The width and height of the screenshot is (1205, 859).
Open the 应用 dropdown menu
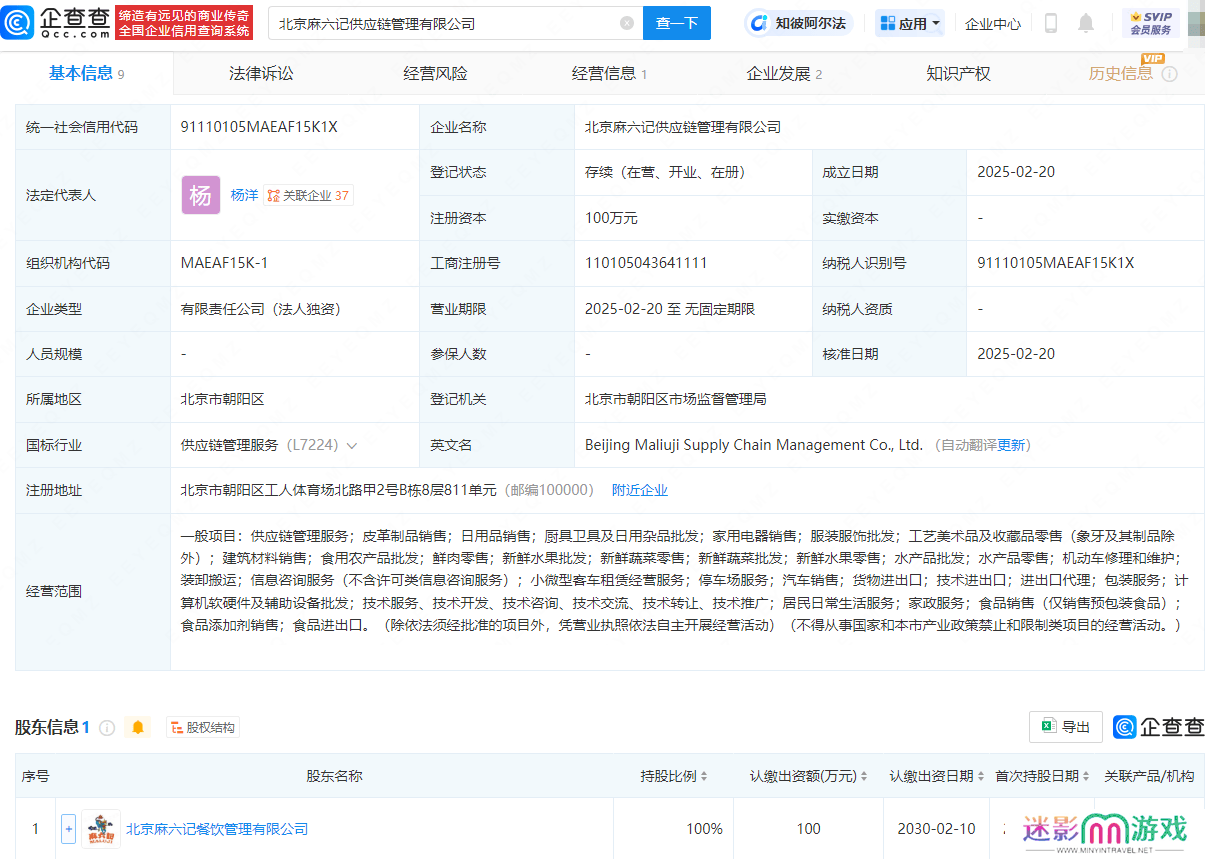pos(910,23)
